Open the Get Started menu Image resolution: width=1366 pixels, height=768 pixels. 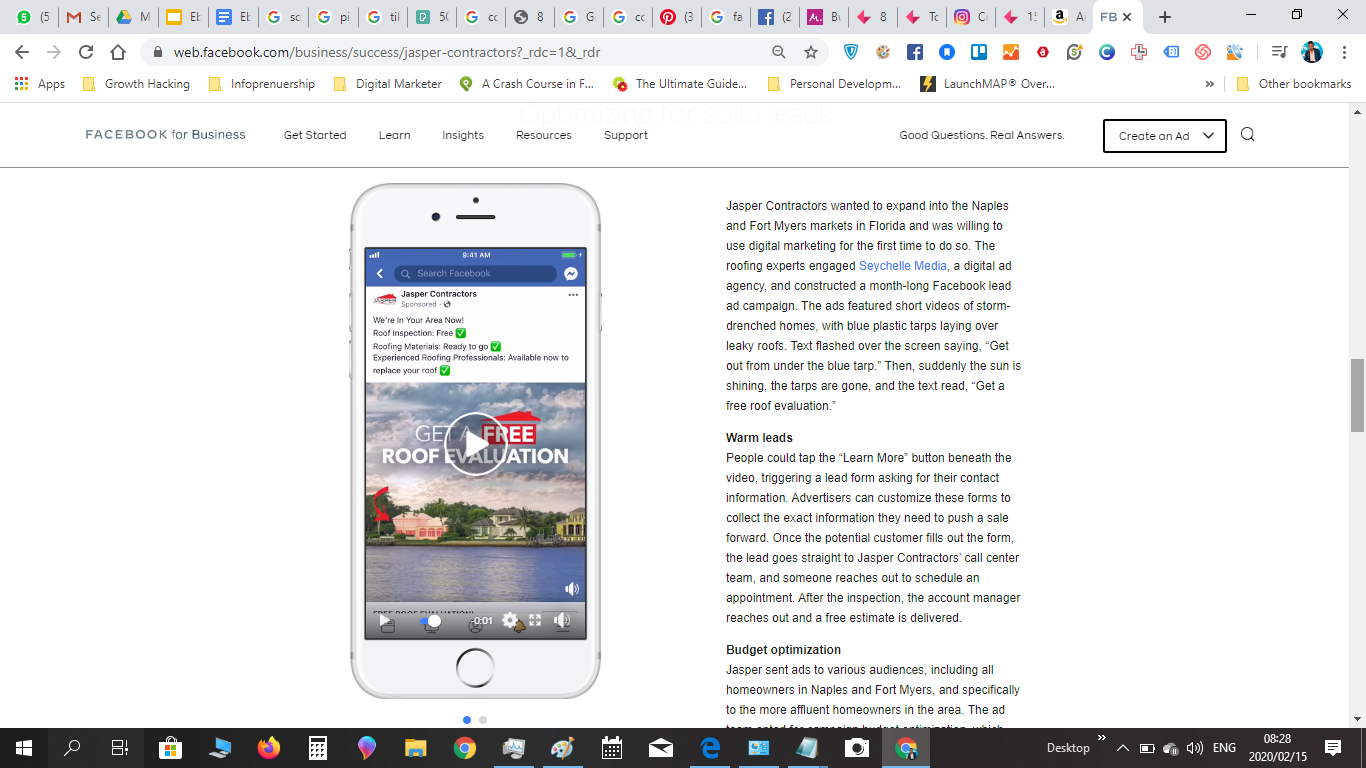pyautogui.click(x=315, y=135)
